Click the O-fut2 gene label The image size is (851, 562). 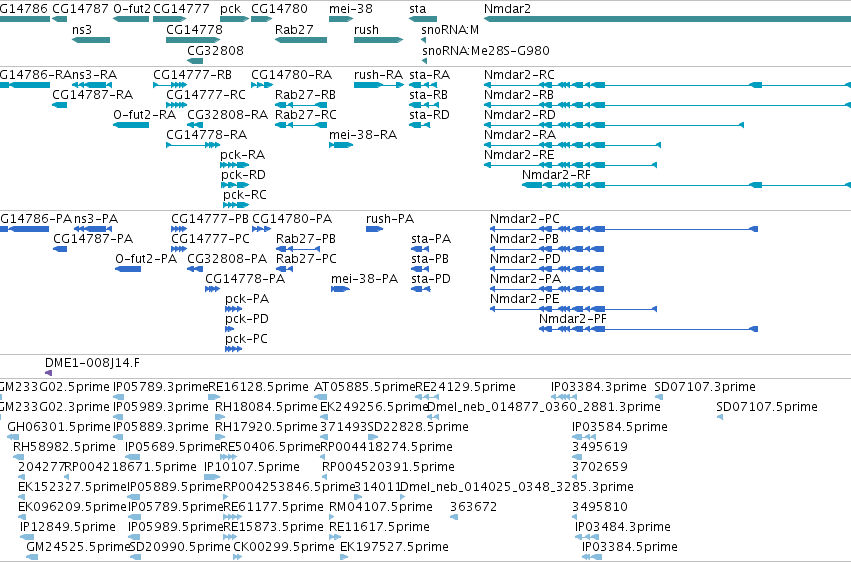pos(132,9)
